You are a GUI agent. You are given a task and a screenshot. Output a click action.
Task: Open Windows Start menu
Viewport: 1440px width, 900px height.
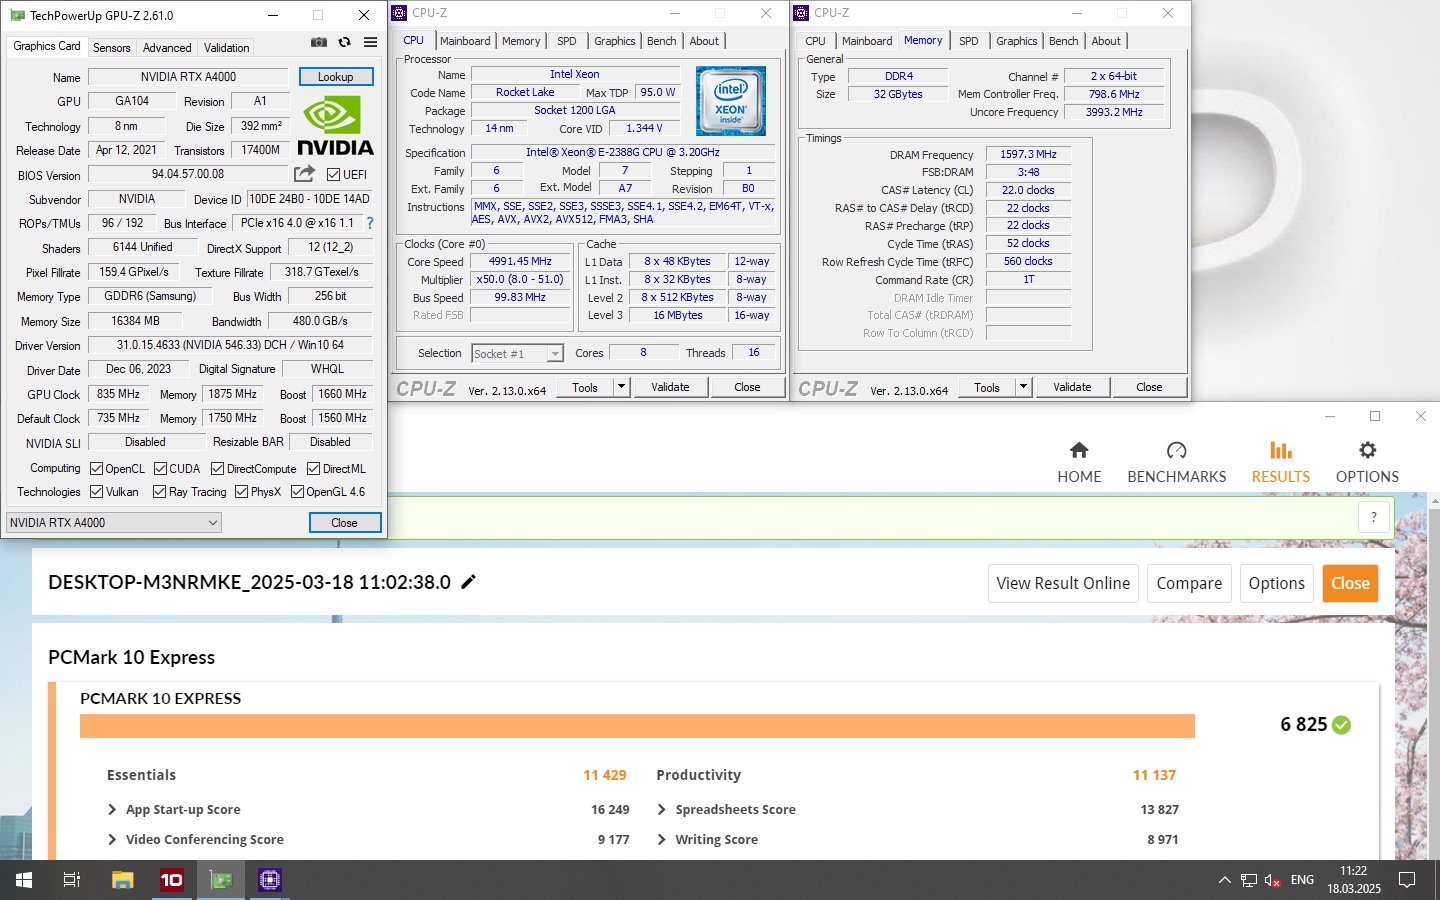24,880
